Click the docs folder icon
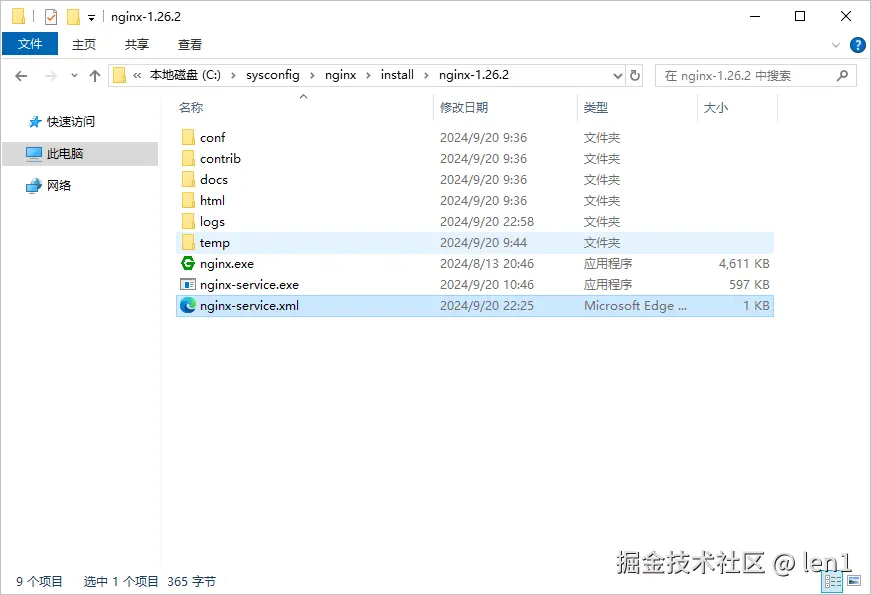Image resolution: width=871 pixels, height=595 pixels. point(188,179)
